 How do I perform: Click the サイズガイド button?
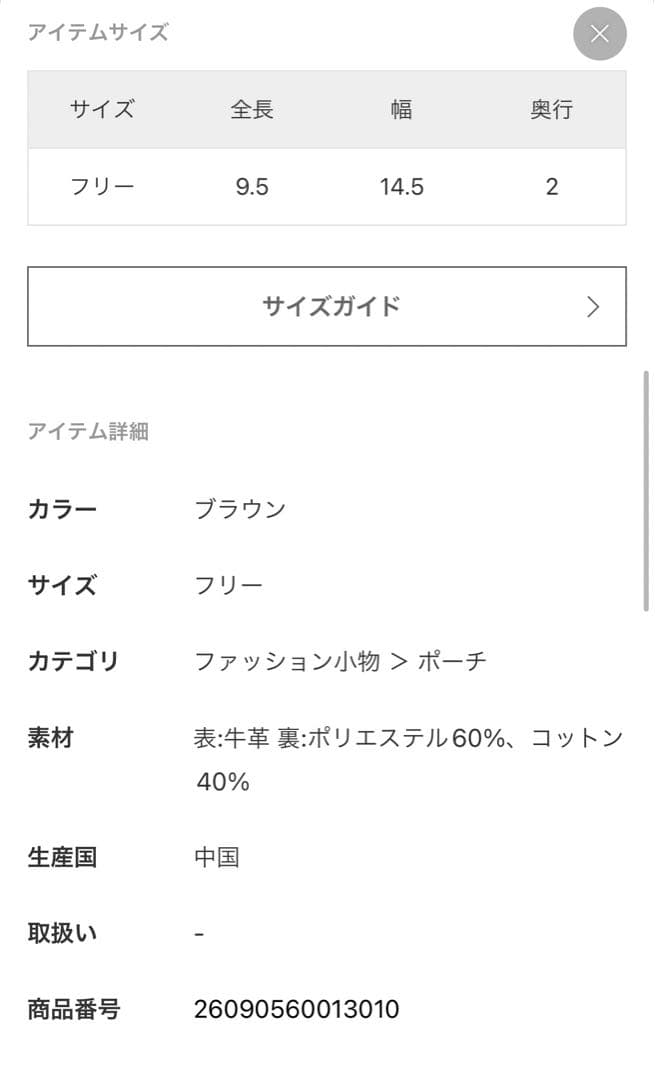coord(327,306)
